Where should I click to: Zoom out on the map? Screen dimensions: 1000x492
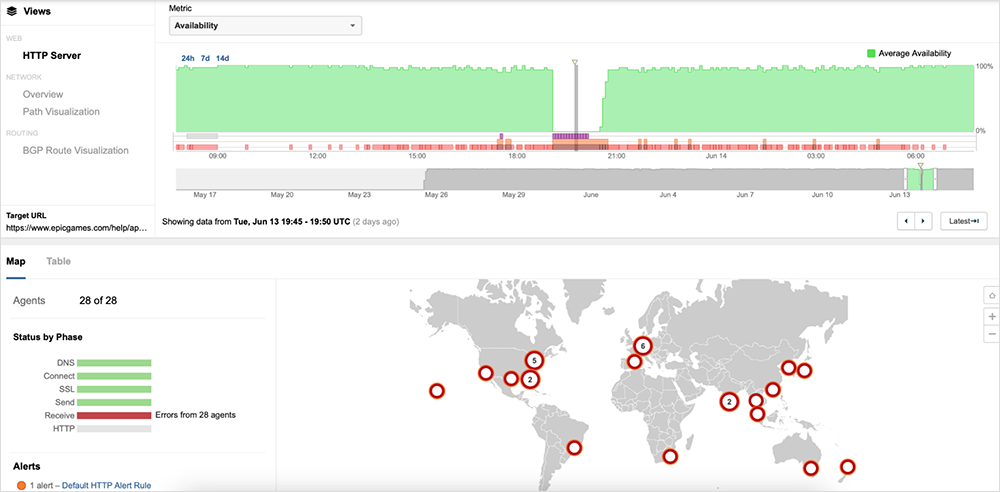coord(991,334)
